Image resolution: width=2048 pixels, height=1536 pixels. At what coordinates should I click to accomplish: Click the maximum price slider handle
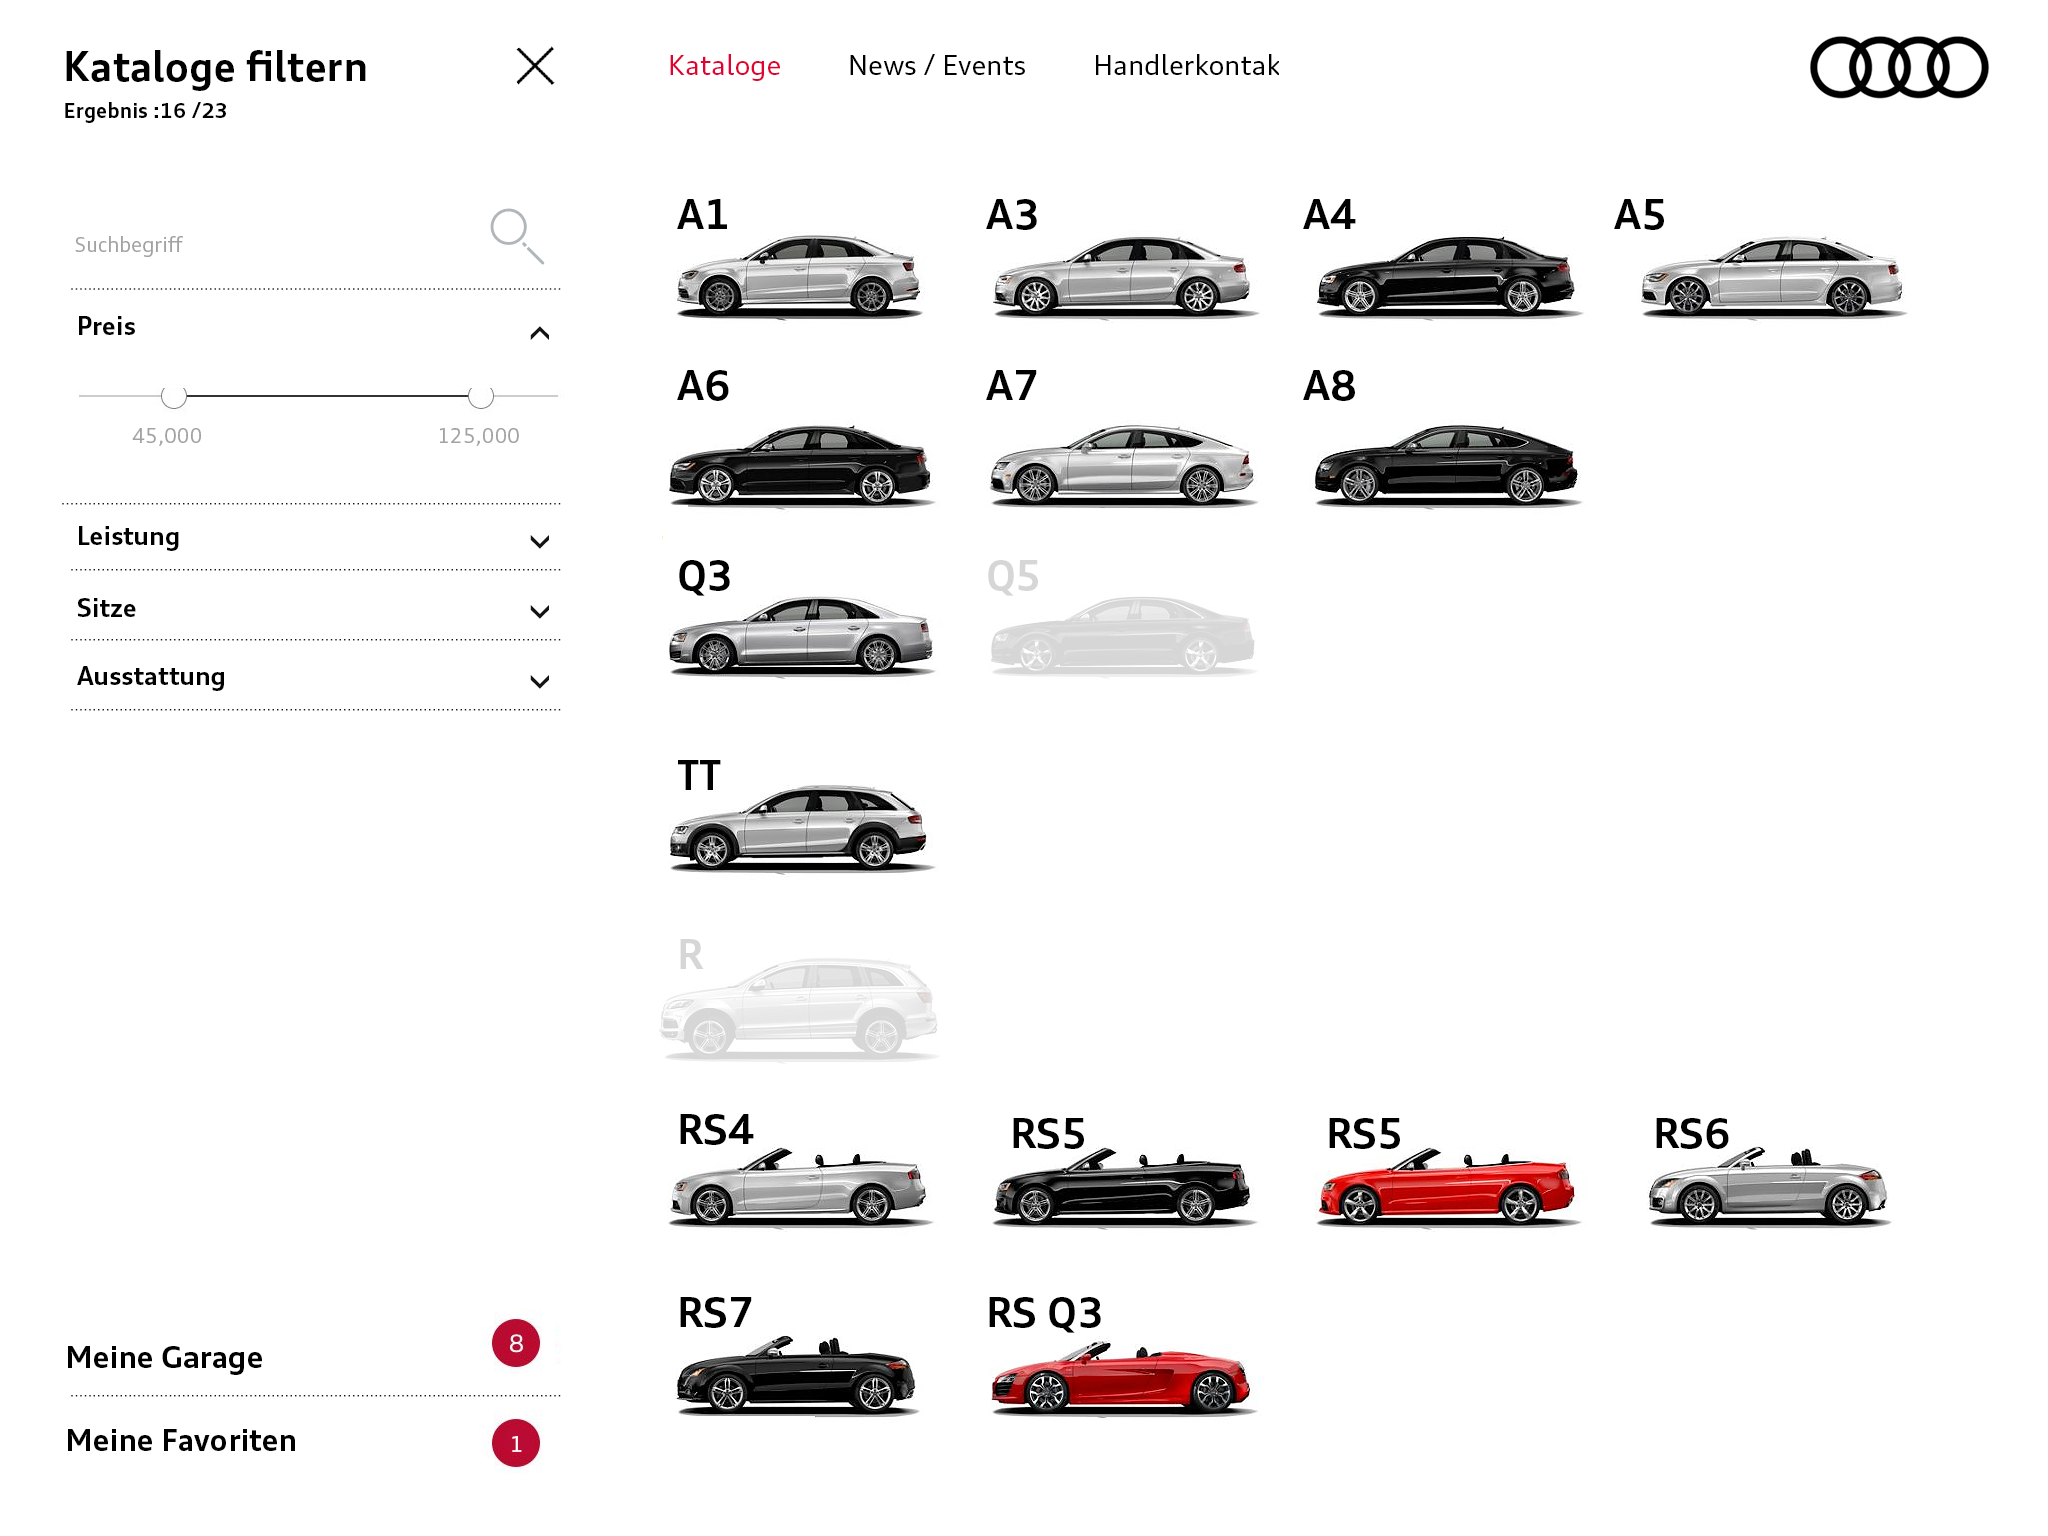[481, 396]
